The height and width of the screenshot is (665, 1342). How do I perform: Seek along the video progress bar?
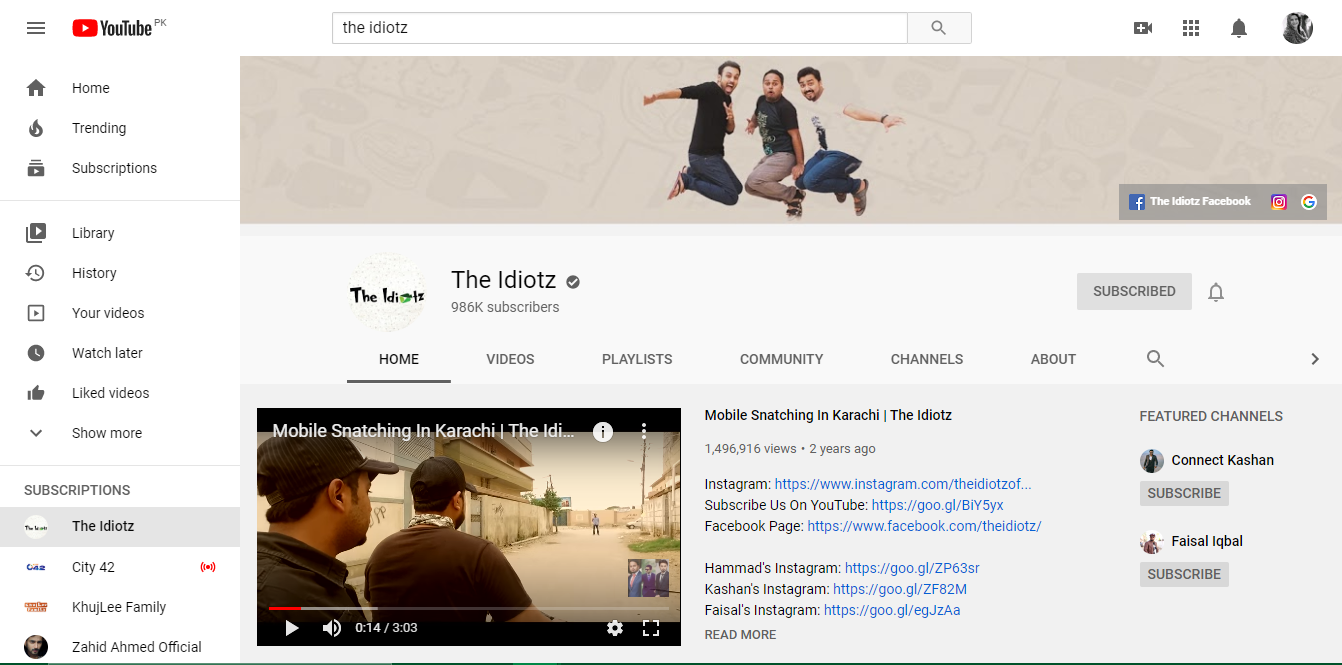pos(469,608)
